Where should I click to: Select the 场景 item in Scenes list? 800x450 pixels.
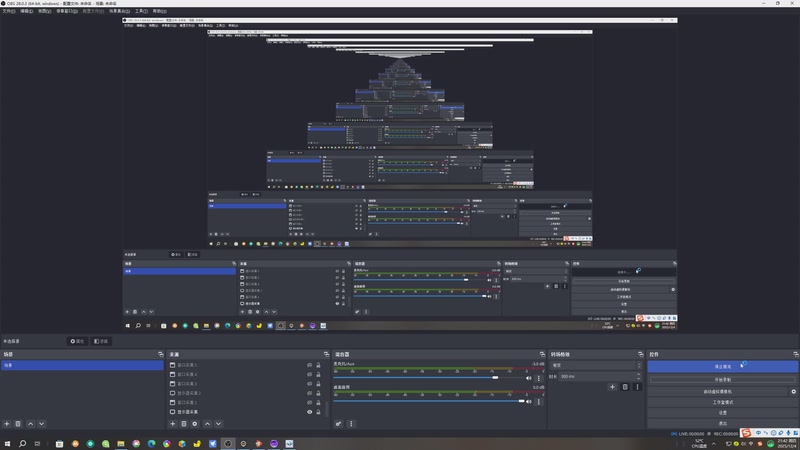tap(82, 365)
